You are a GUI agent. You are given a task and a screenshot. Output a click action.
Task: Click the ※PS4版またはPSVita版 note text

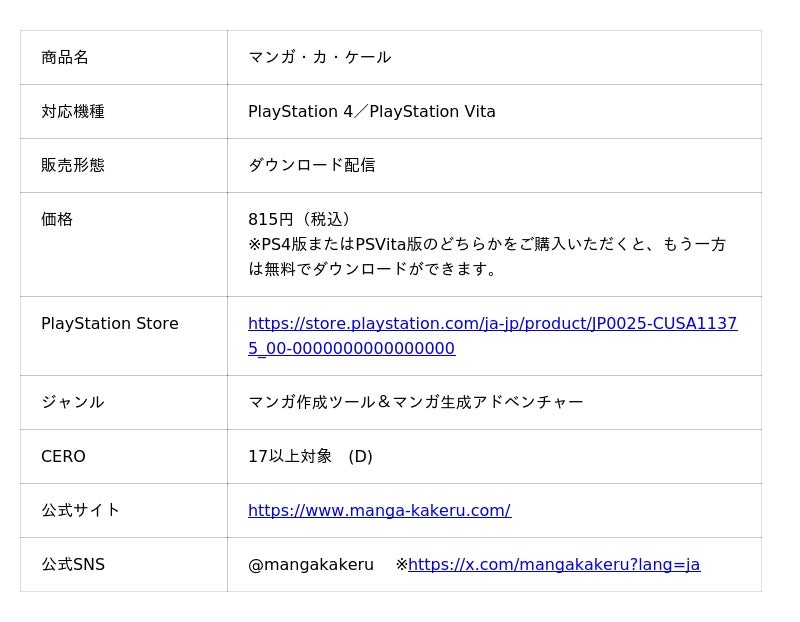coord(486,245)
